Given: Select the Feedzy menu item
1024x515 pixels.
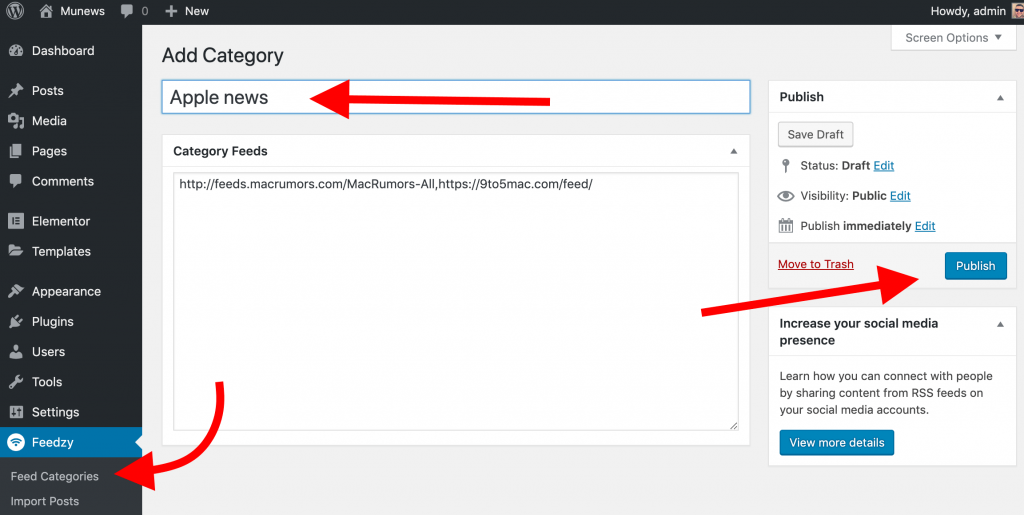Looking at the screenshot, I should (52, 442).
